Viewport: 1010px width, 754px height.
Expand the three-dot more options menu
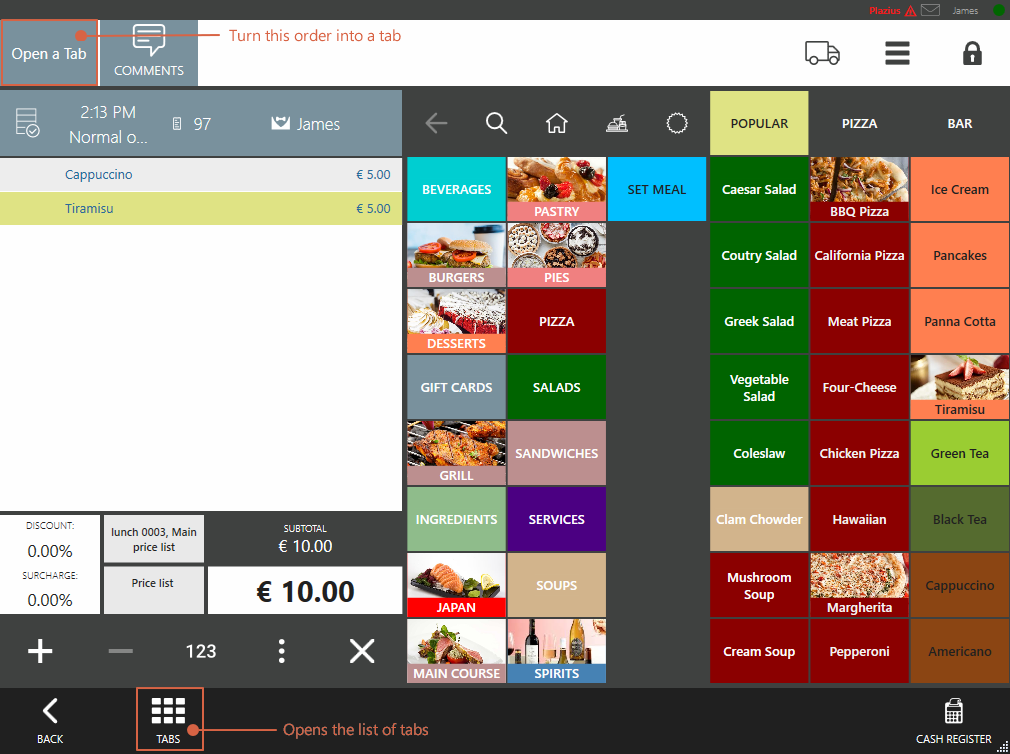[x=281, y=651]
